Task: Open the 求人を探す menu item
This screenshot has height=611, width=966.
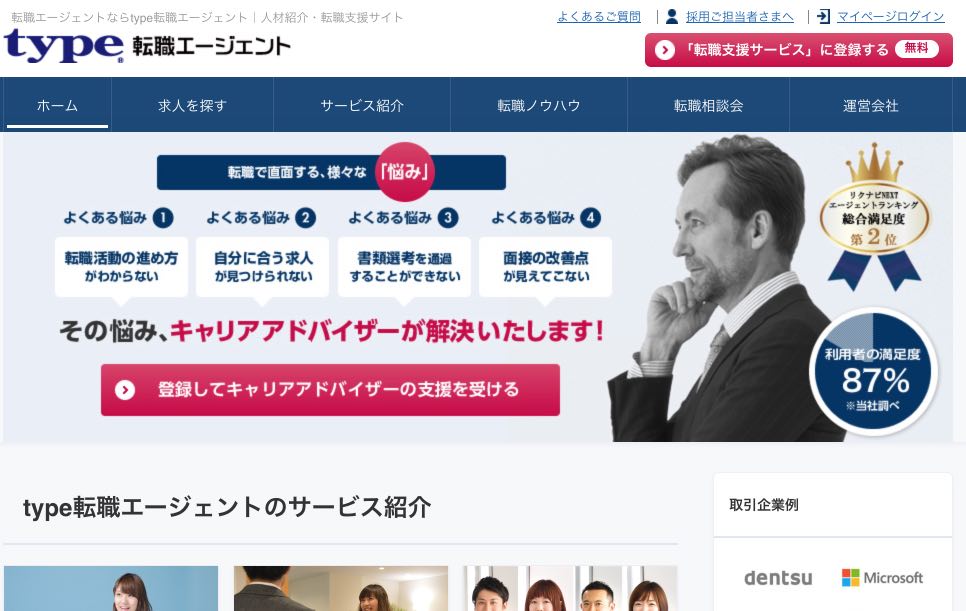Action: point(192,105)
